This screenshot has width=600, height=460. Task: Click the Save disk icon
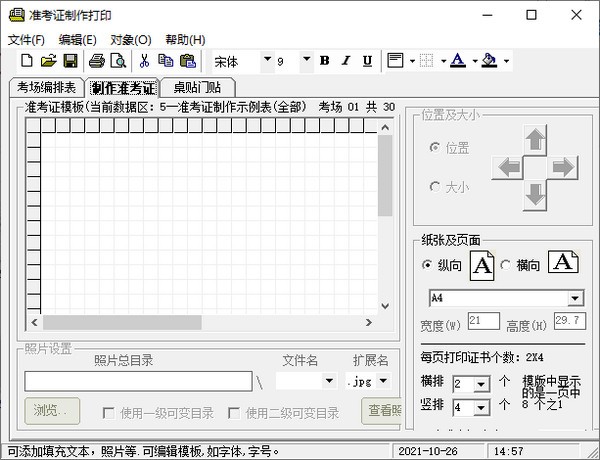tap(70, 61)
